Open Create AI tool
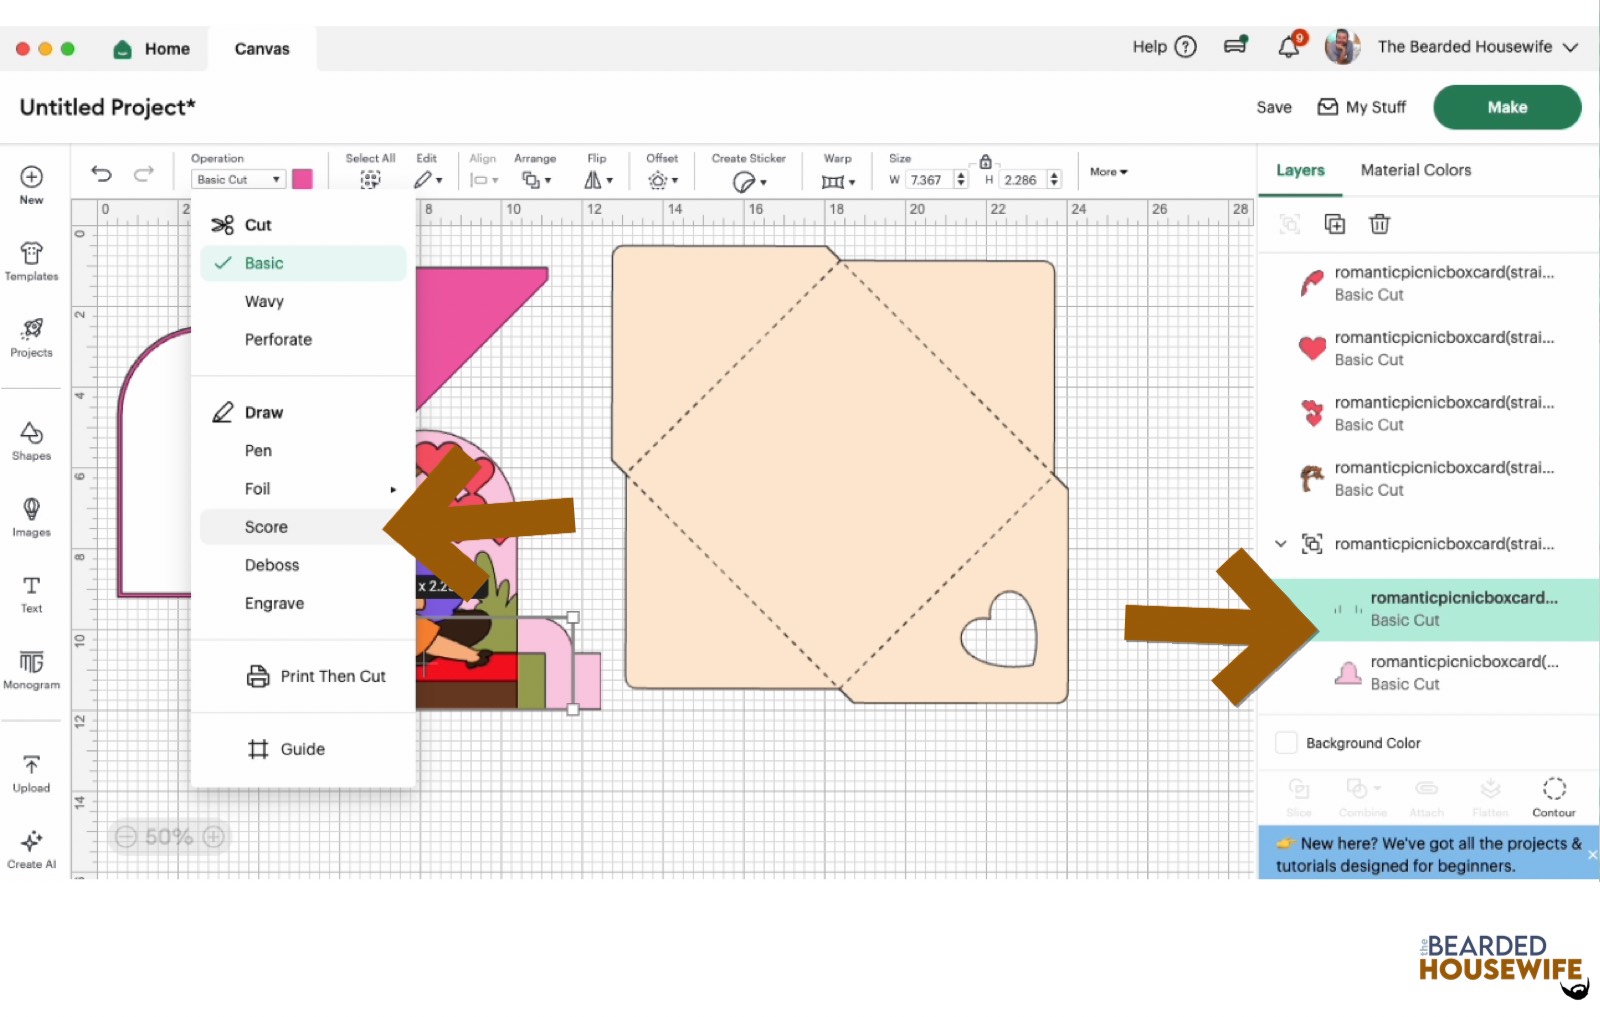The image size is (1600, 1017). 31,848
